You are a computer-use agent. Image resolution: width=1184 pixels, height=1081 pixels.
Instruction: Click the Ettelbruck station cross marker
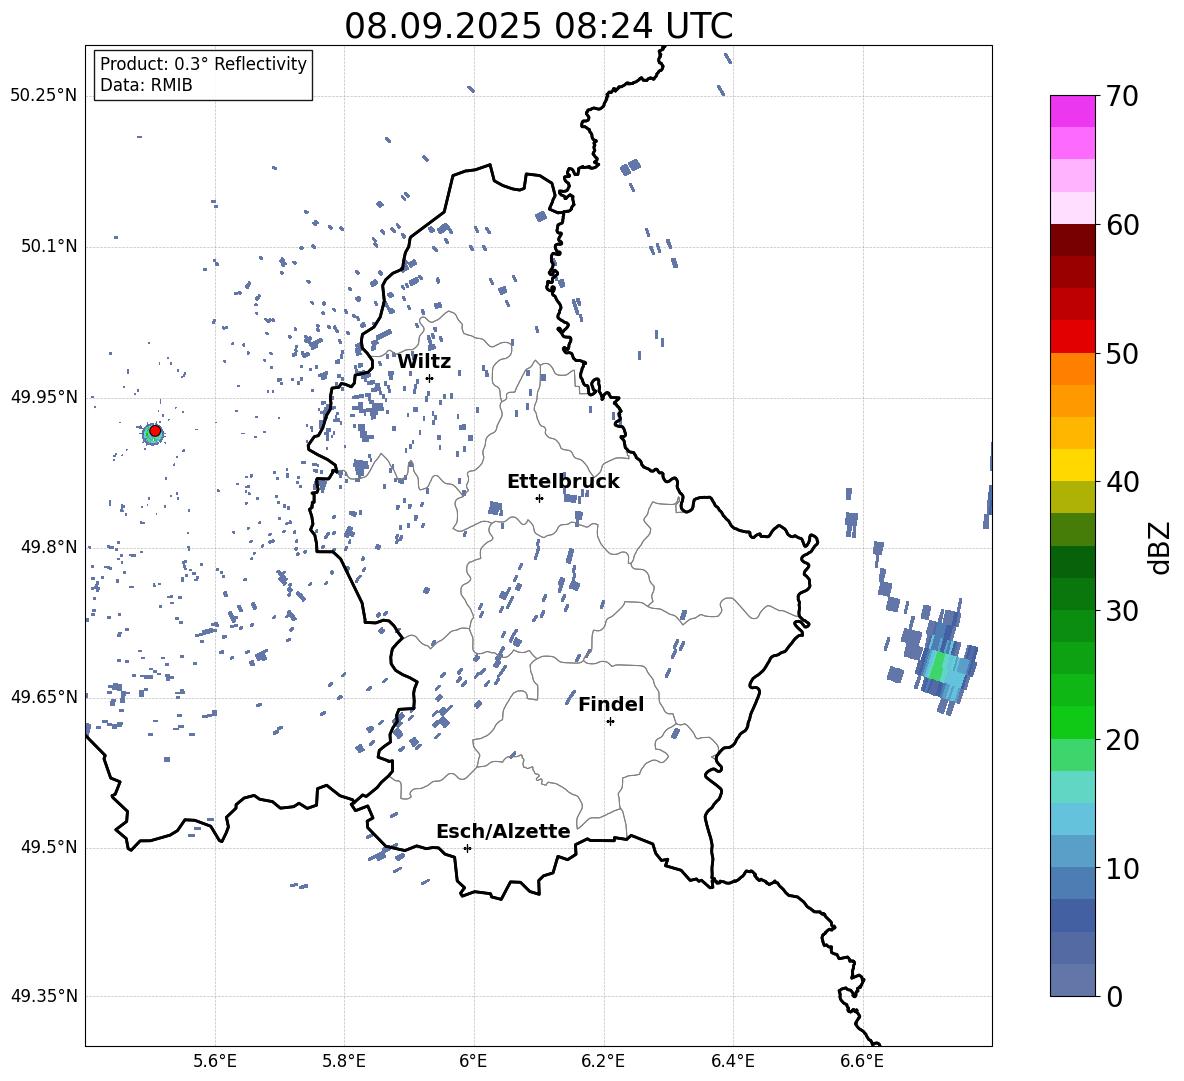(539, 498)
